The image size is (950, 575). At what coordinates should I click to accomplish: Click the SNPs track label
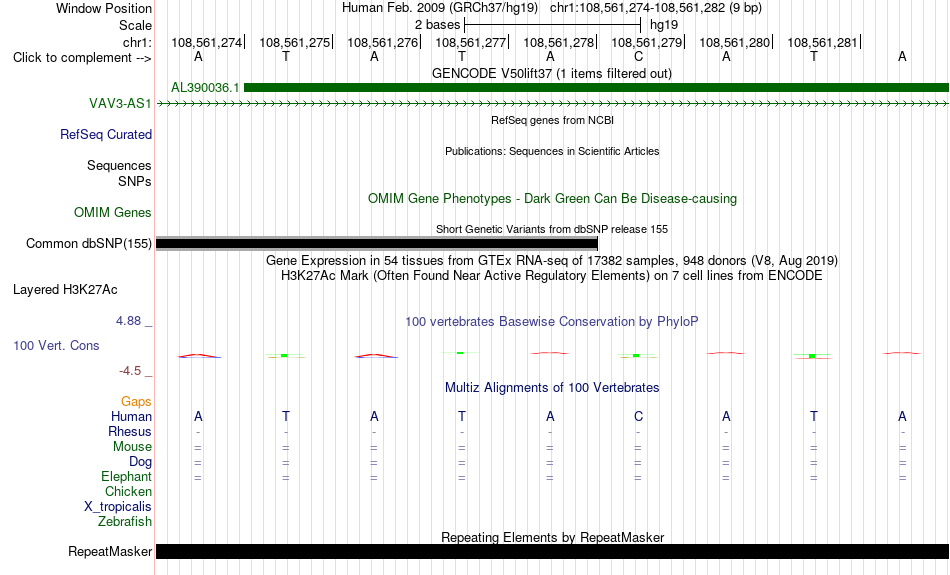click(135, 181)
